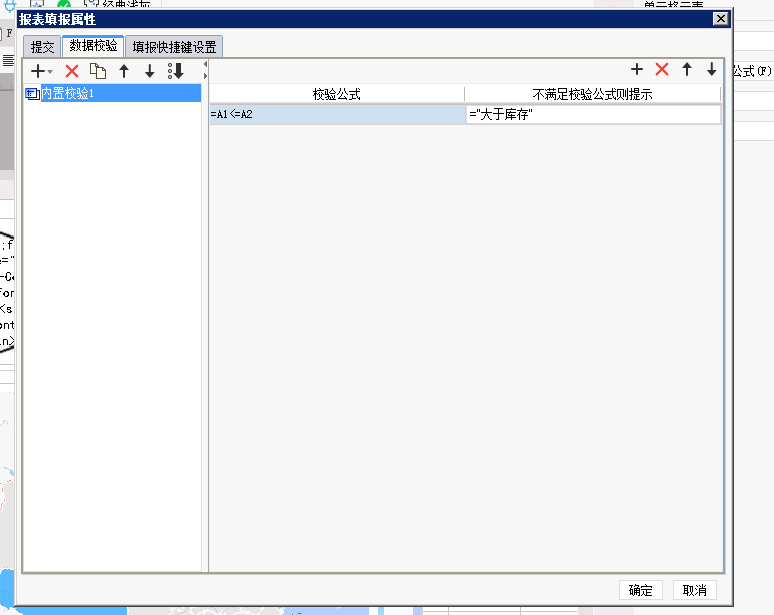
Task: Expand left panel with right-pointing splitter arrow
Action: click(205, 76)
